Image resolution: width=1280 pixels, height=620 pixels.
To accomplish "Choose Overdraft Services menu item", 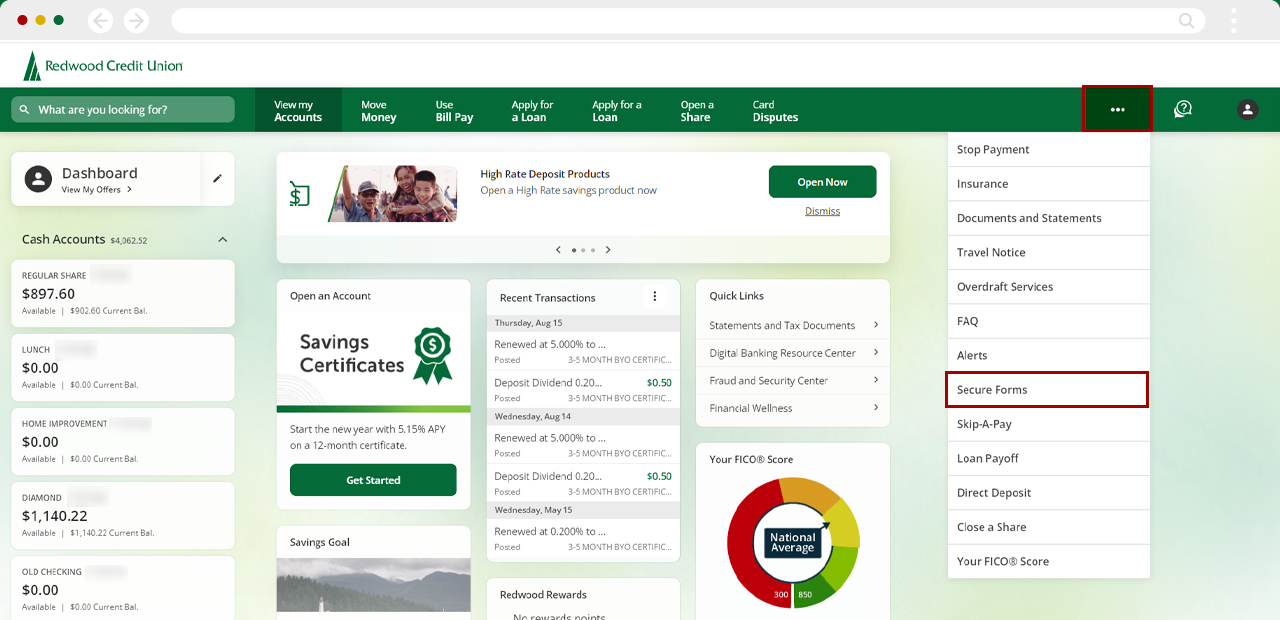I will (x=1049, y=287).
